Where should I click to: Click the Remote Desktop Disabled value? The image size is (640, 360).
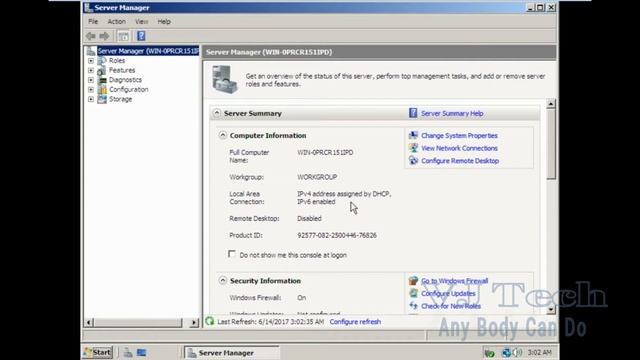(309, 219)
